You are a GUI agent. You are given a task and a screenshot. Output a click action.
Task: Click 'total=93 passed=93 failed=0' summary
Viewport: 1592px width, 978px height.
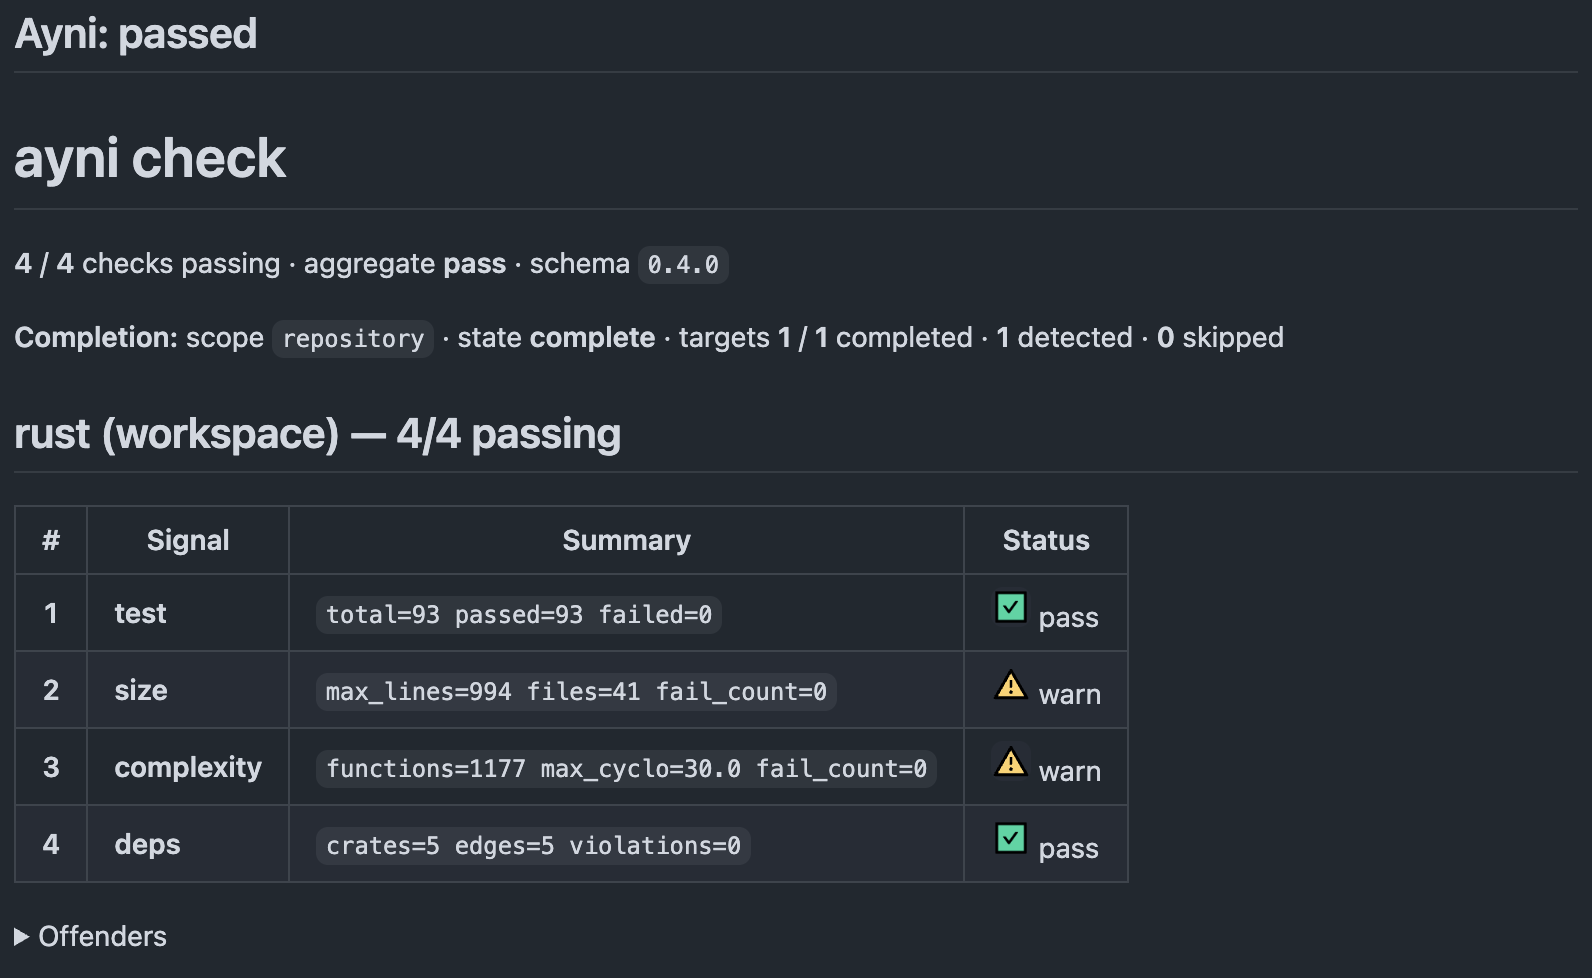(519, 615)
